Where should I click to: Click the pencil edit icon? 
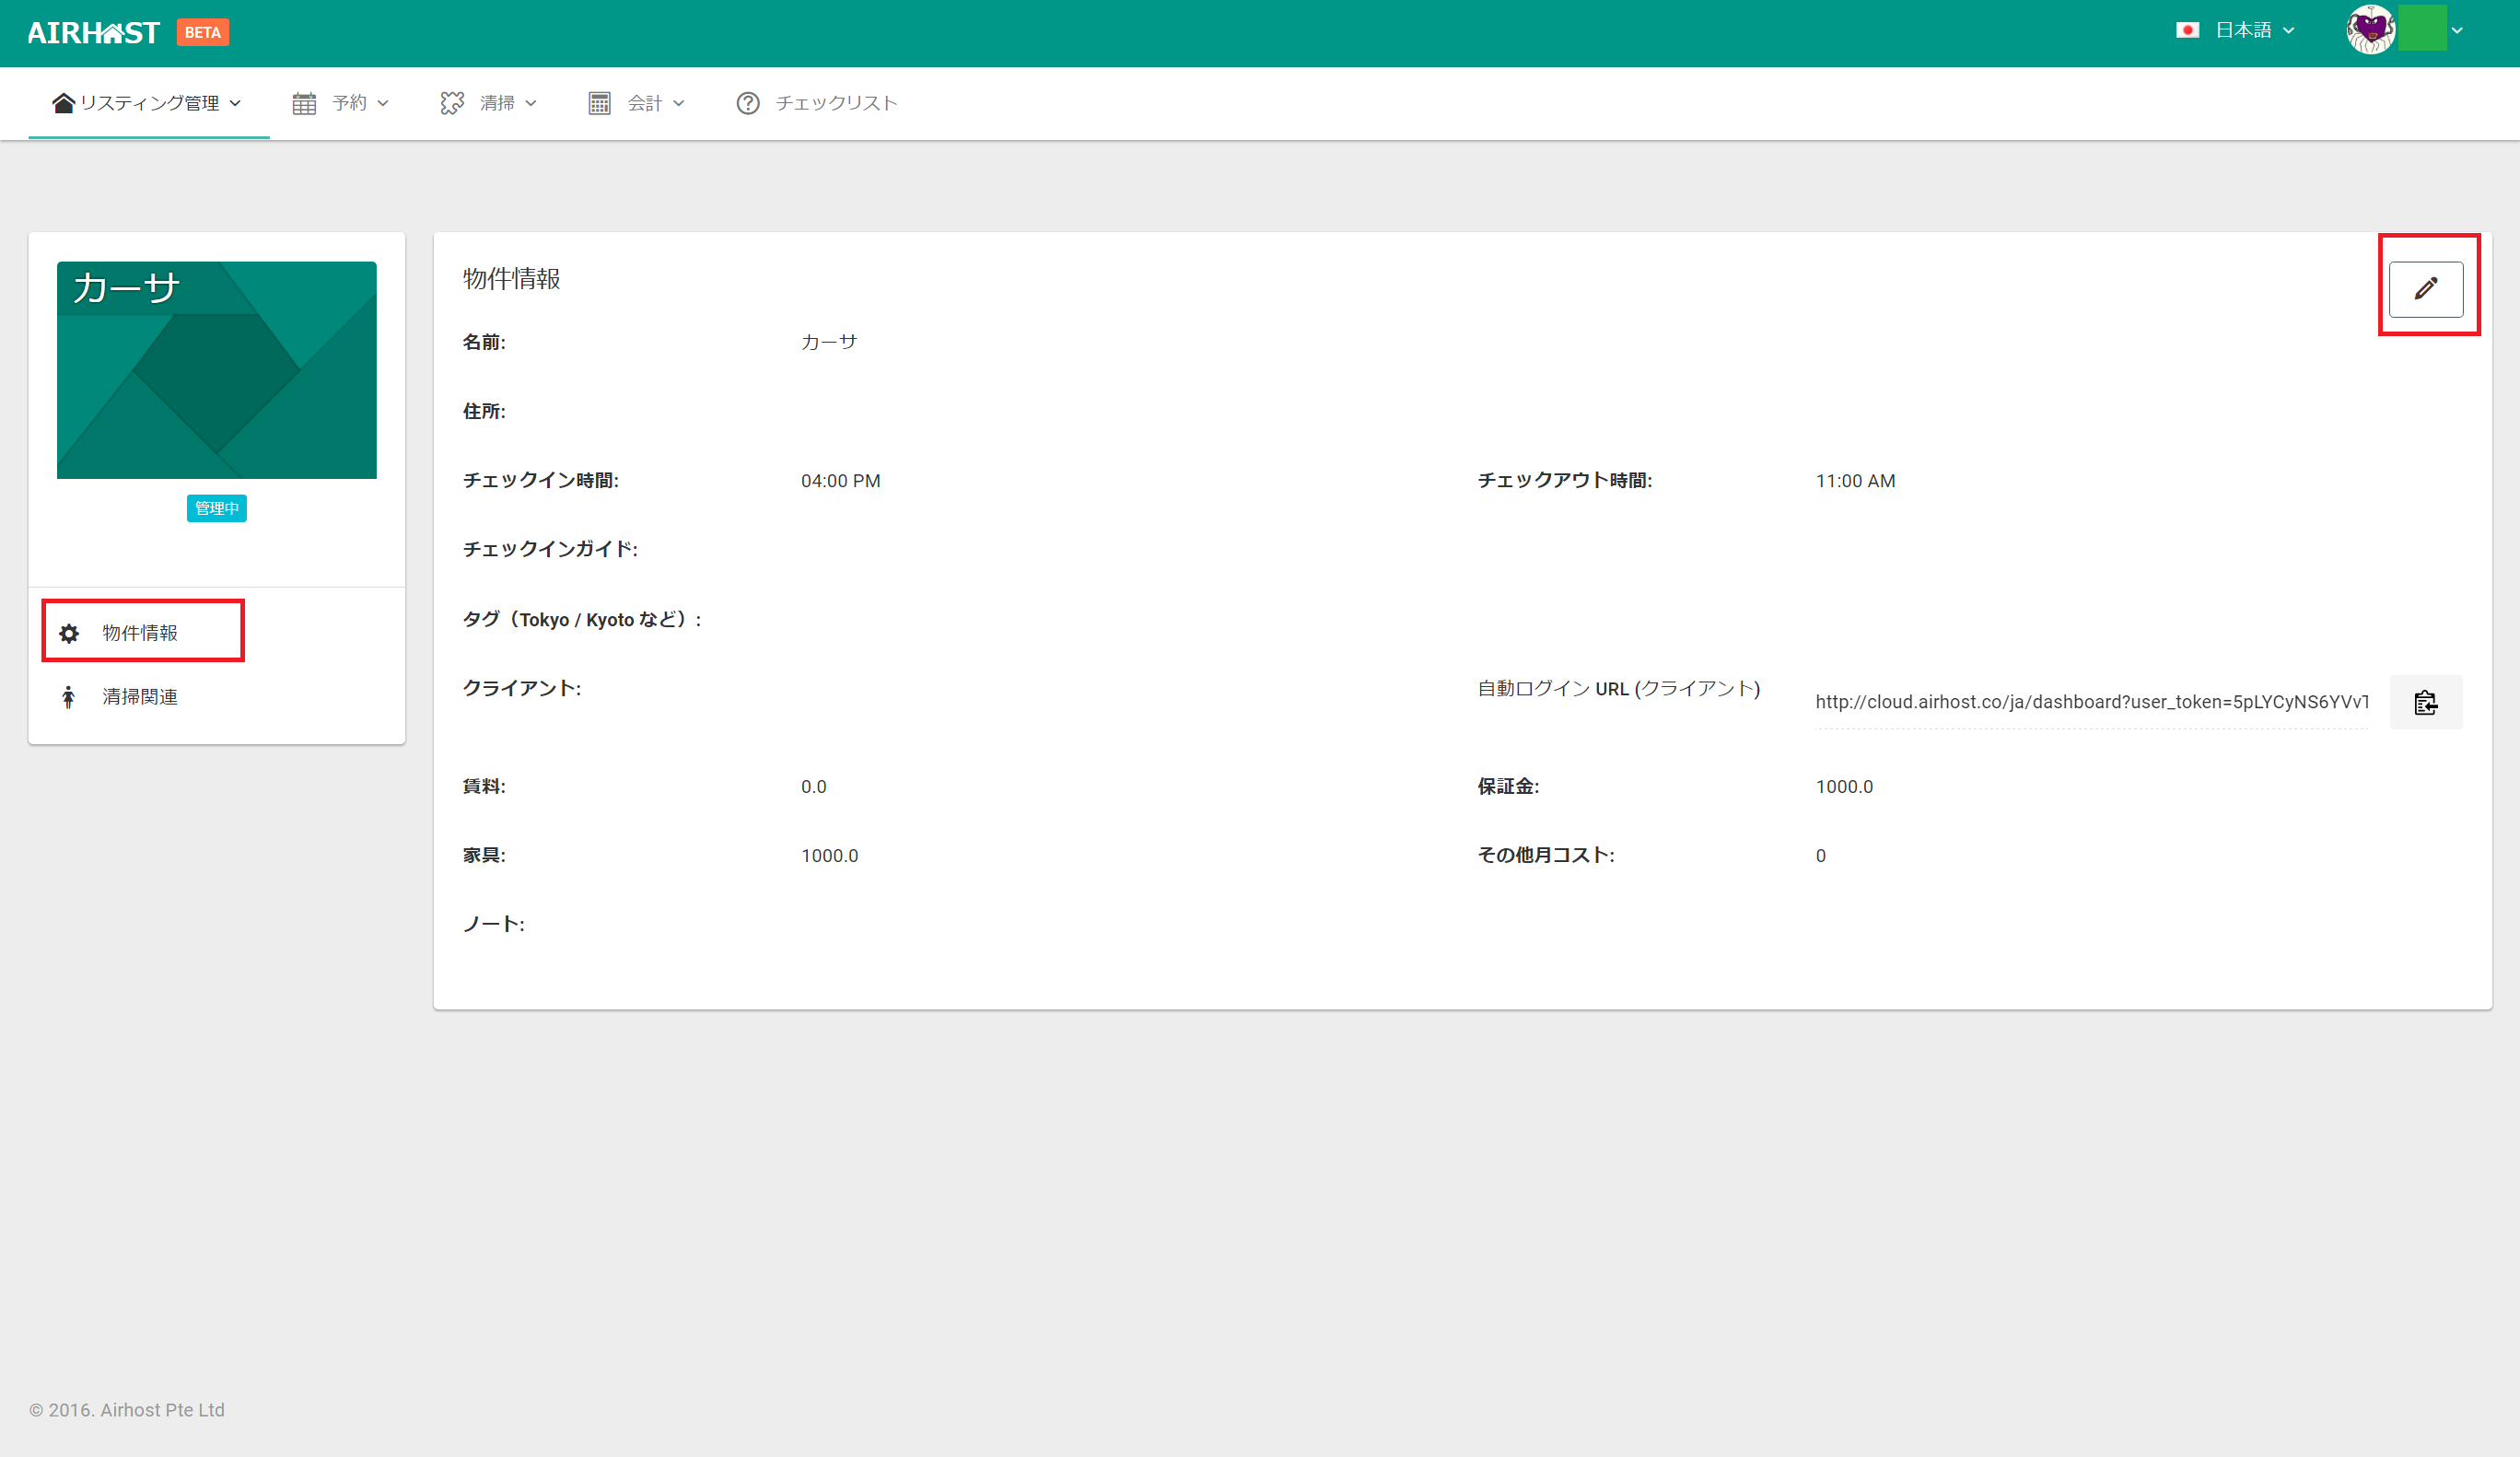click(2425, 289)
